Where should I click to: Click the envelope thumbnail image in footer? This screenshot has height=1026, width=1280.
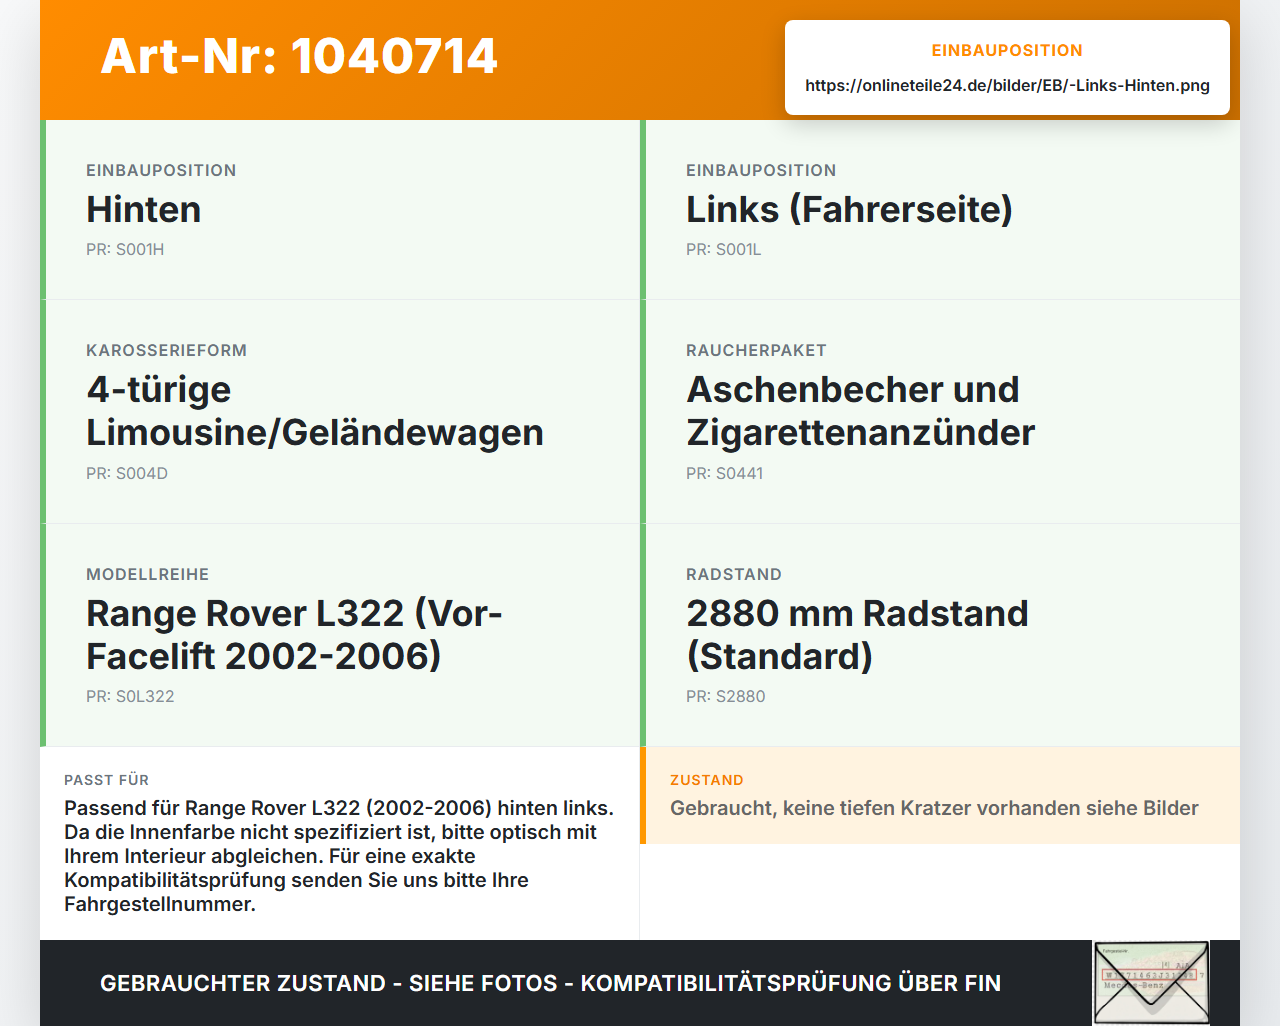point(1151,983)
